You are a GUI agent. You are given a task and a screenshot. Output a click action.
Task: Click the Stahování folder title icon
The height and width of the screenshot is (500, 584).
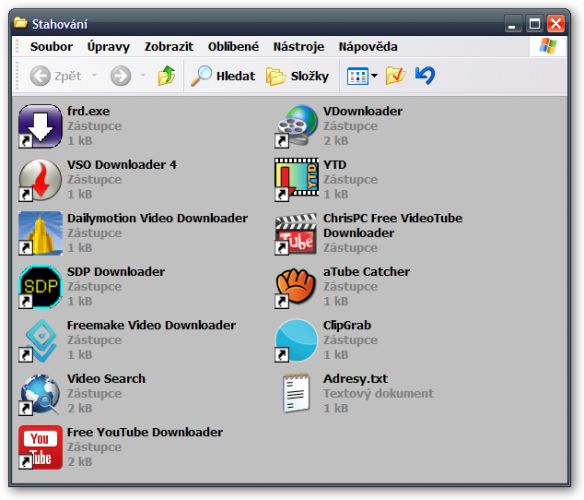pos(20,23)
